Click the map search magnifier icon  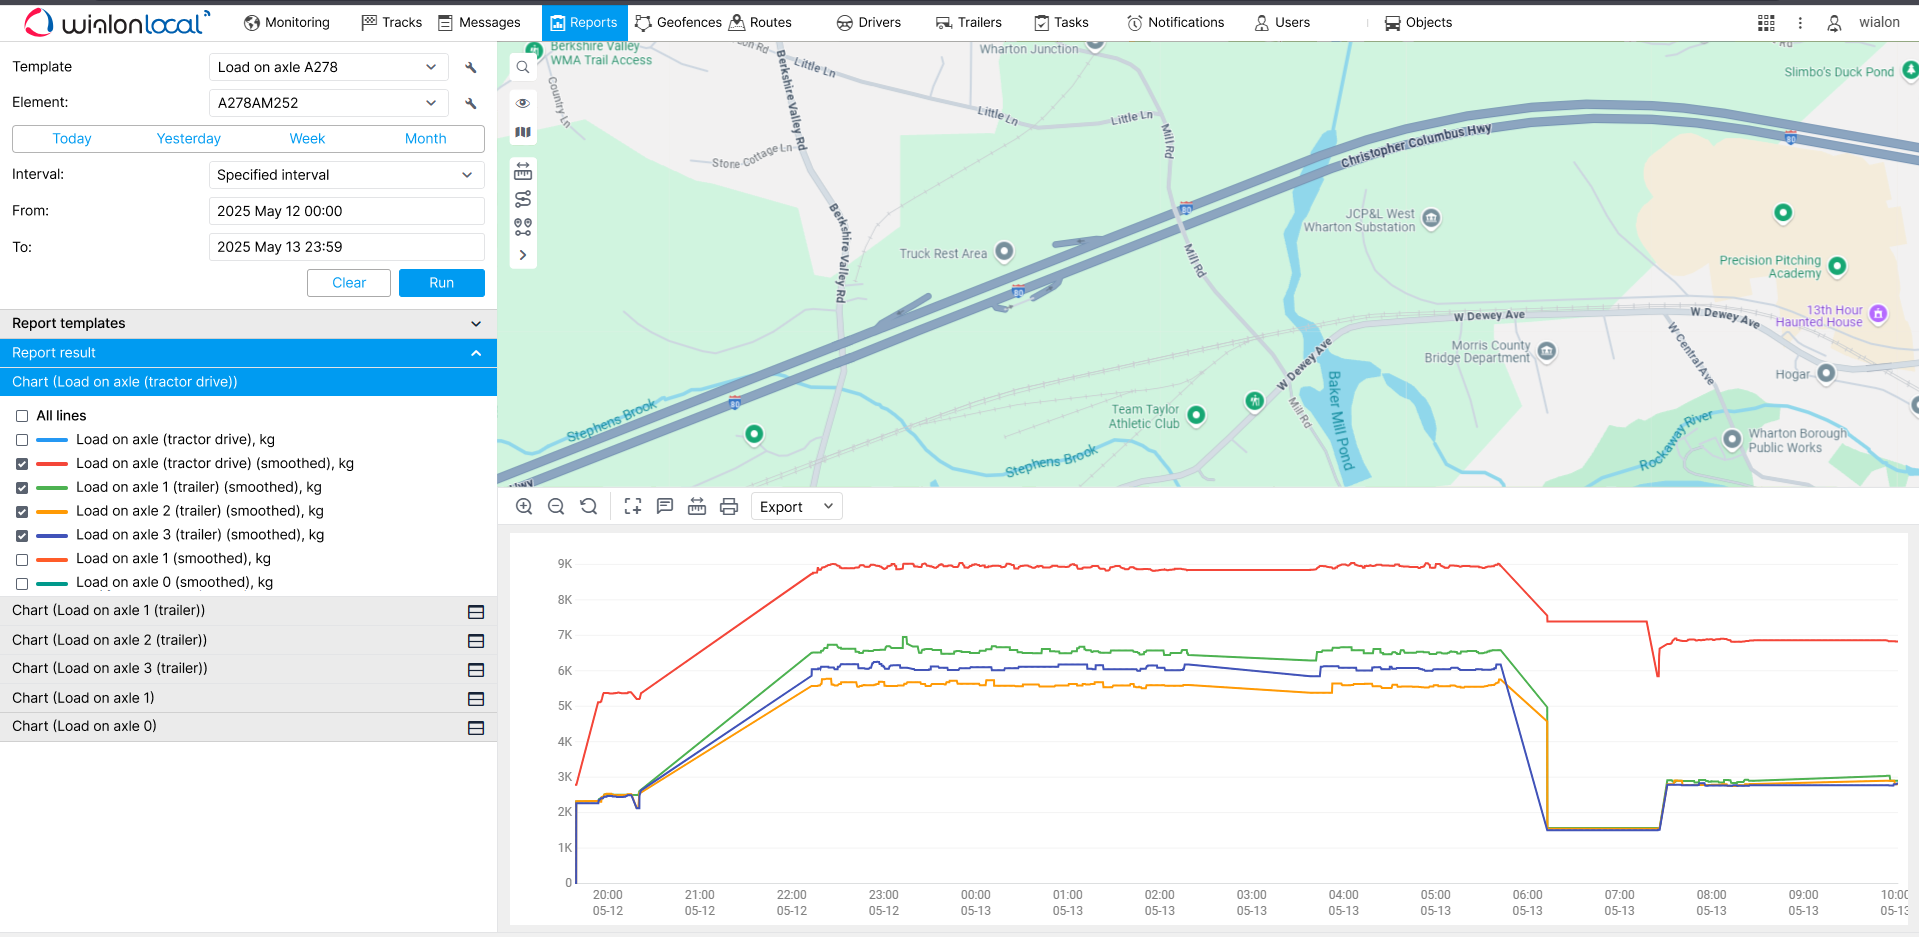523,68
